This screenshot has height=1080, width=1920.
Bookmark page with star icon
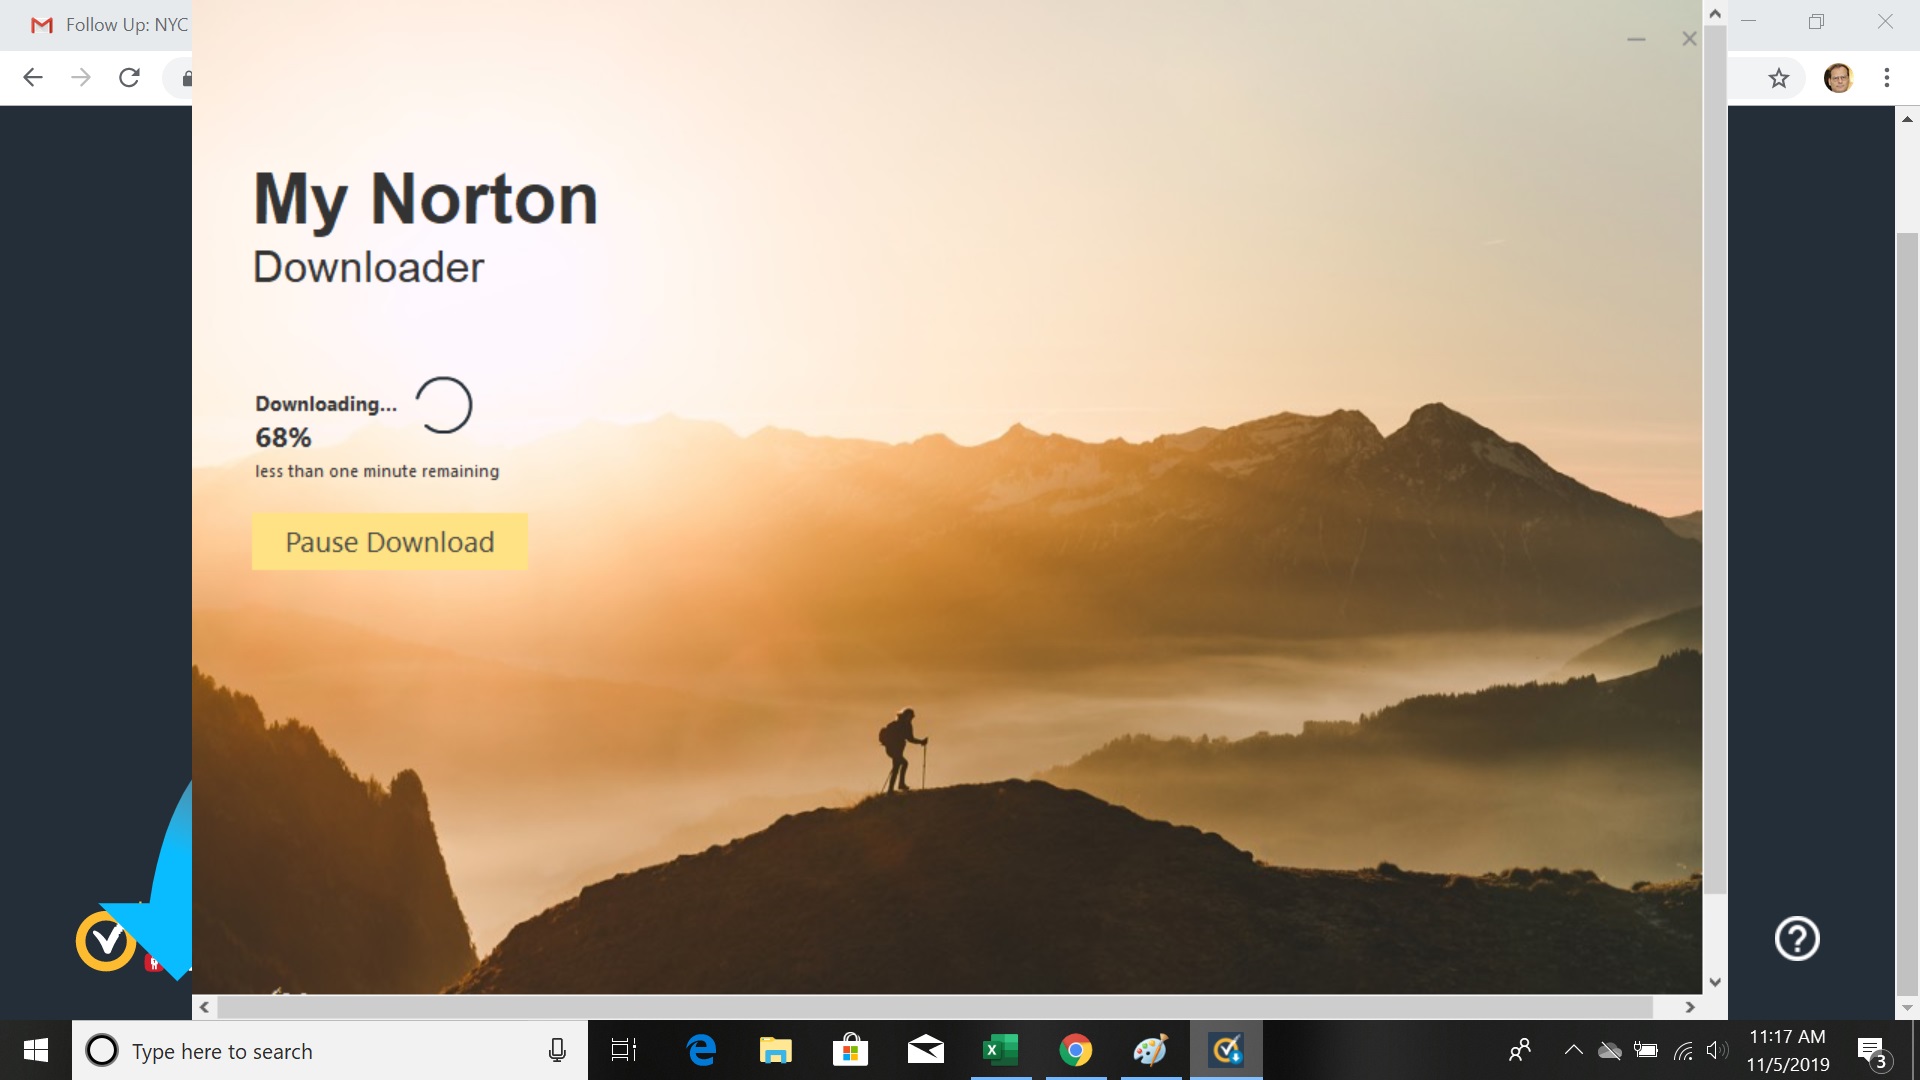(1778, 78)
